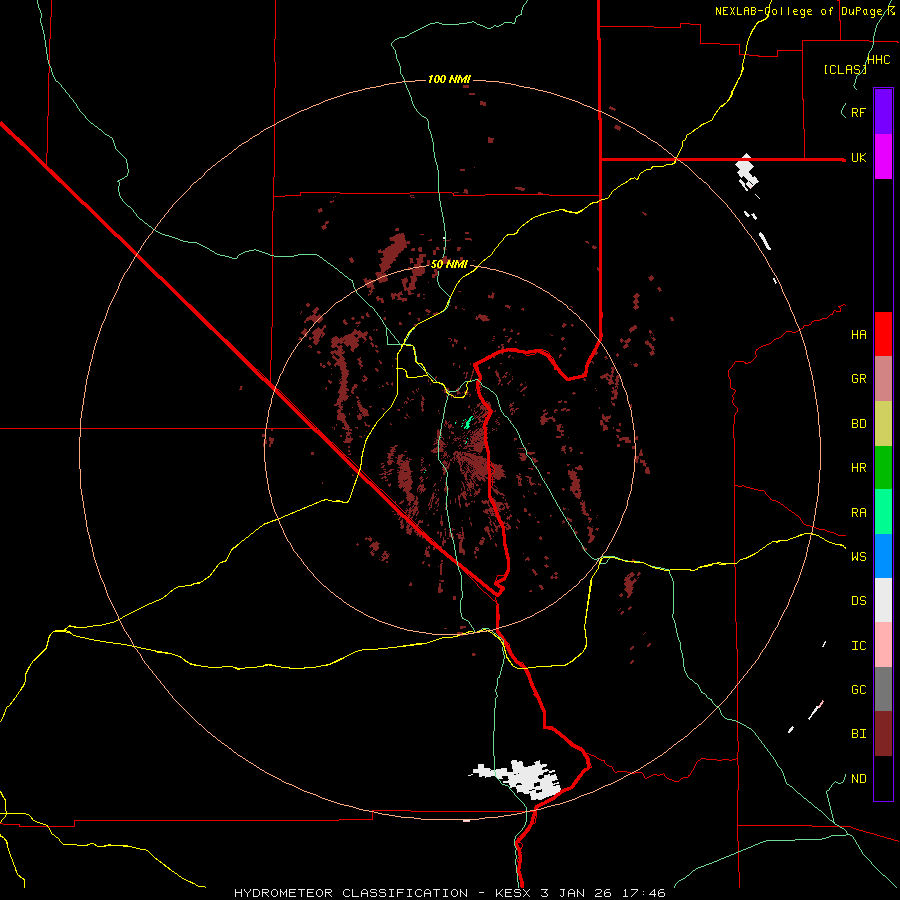Click the 3 JAN 26 date text
The image size is (900, 900).
(578, 893)
